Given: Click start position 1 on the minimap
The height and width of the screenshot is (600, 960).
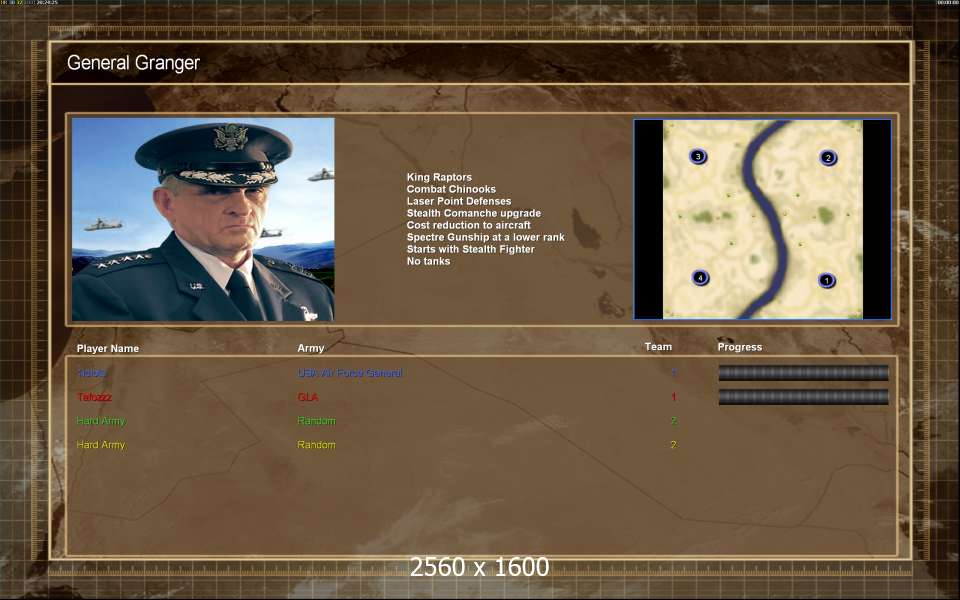Looking at the screenshot, I should pyautogui.click(x=827, y=280).
